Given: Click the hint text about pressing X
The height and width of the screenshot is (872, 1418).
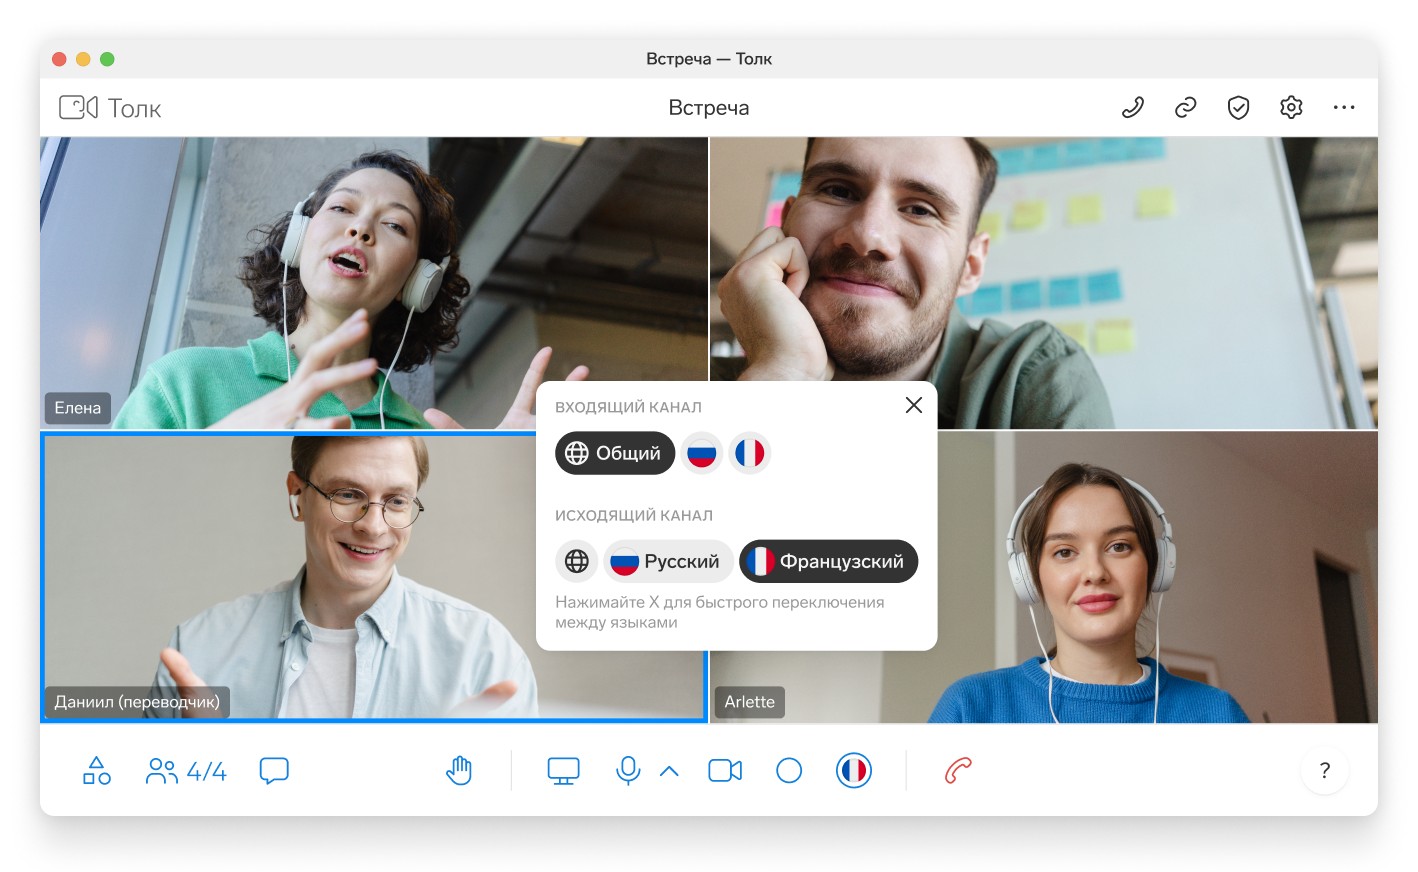Looking at the screenshot, I should pyautogui.click(x=720, y=612).
